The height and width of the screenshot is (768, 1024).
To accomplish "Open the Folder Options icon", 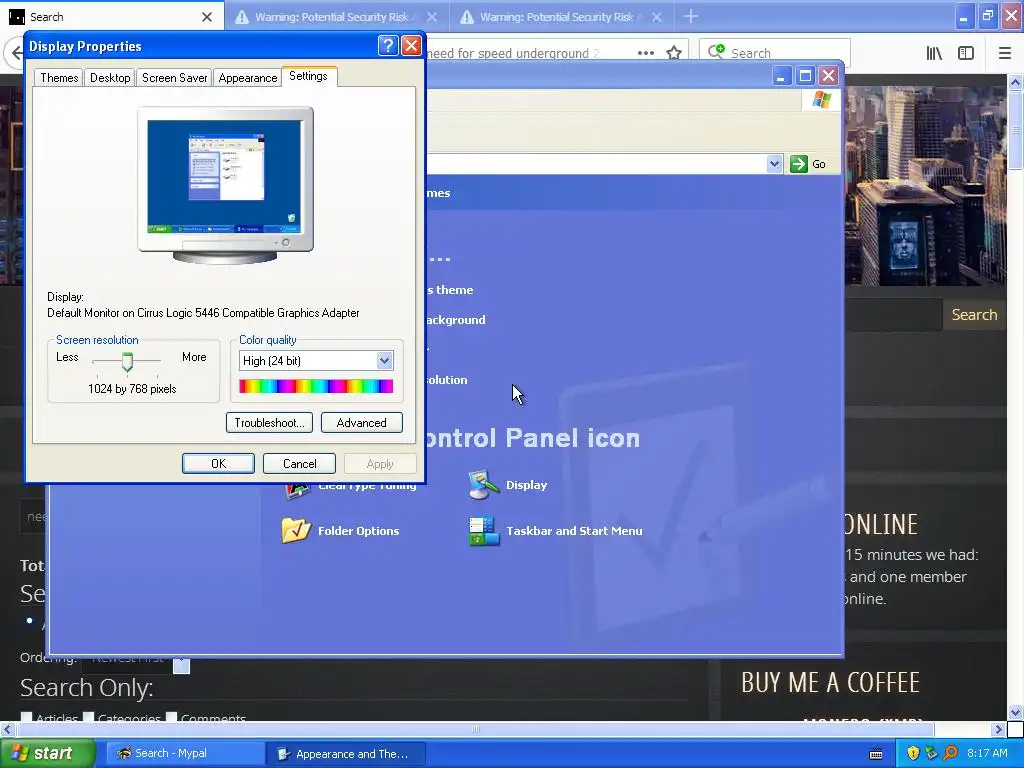I will [296, 531].
